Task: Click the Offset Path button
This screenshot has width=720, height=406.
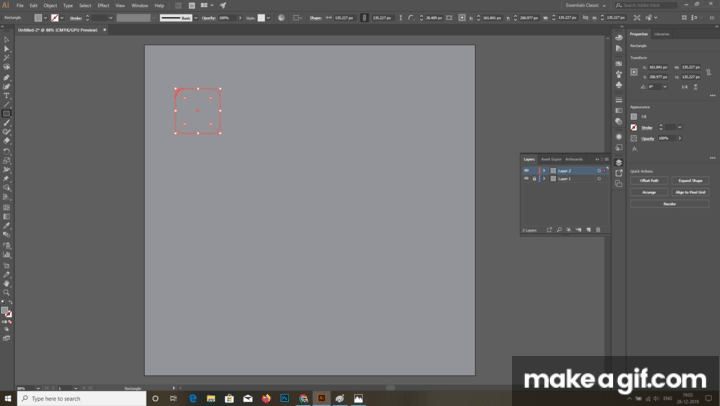Action: click(x=649, y=180)
